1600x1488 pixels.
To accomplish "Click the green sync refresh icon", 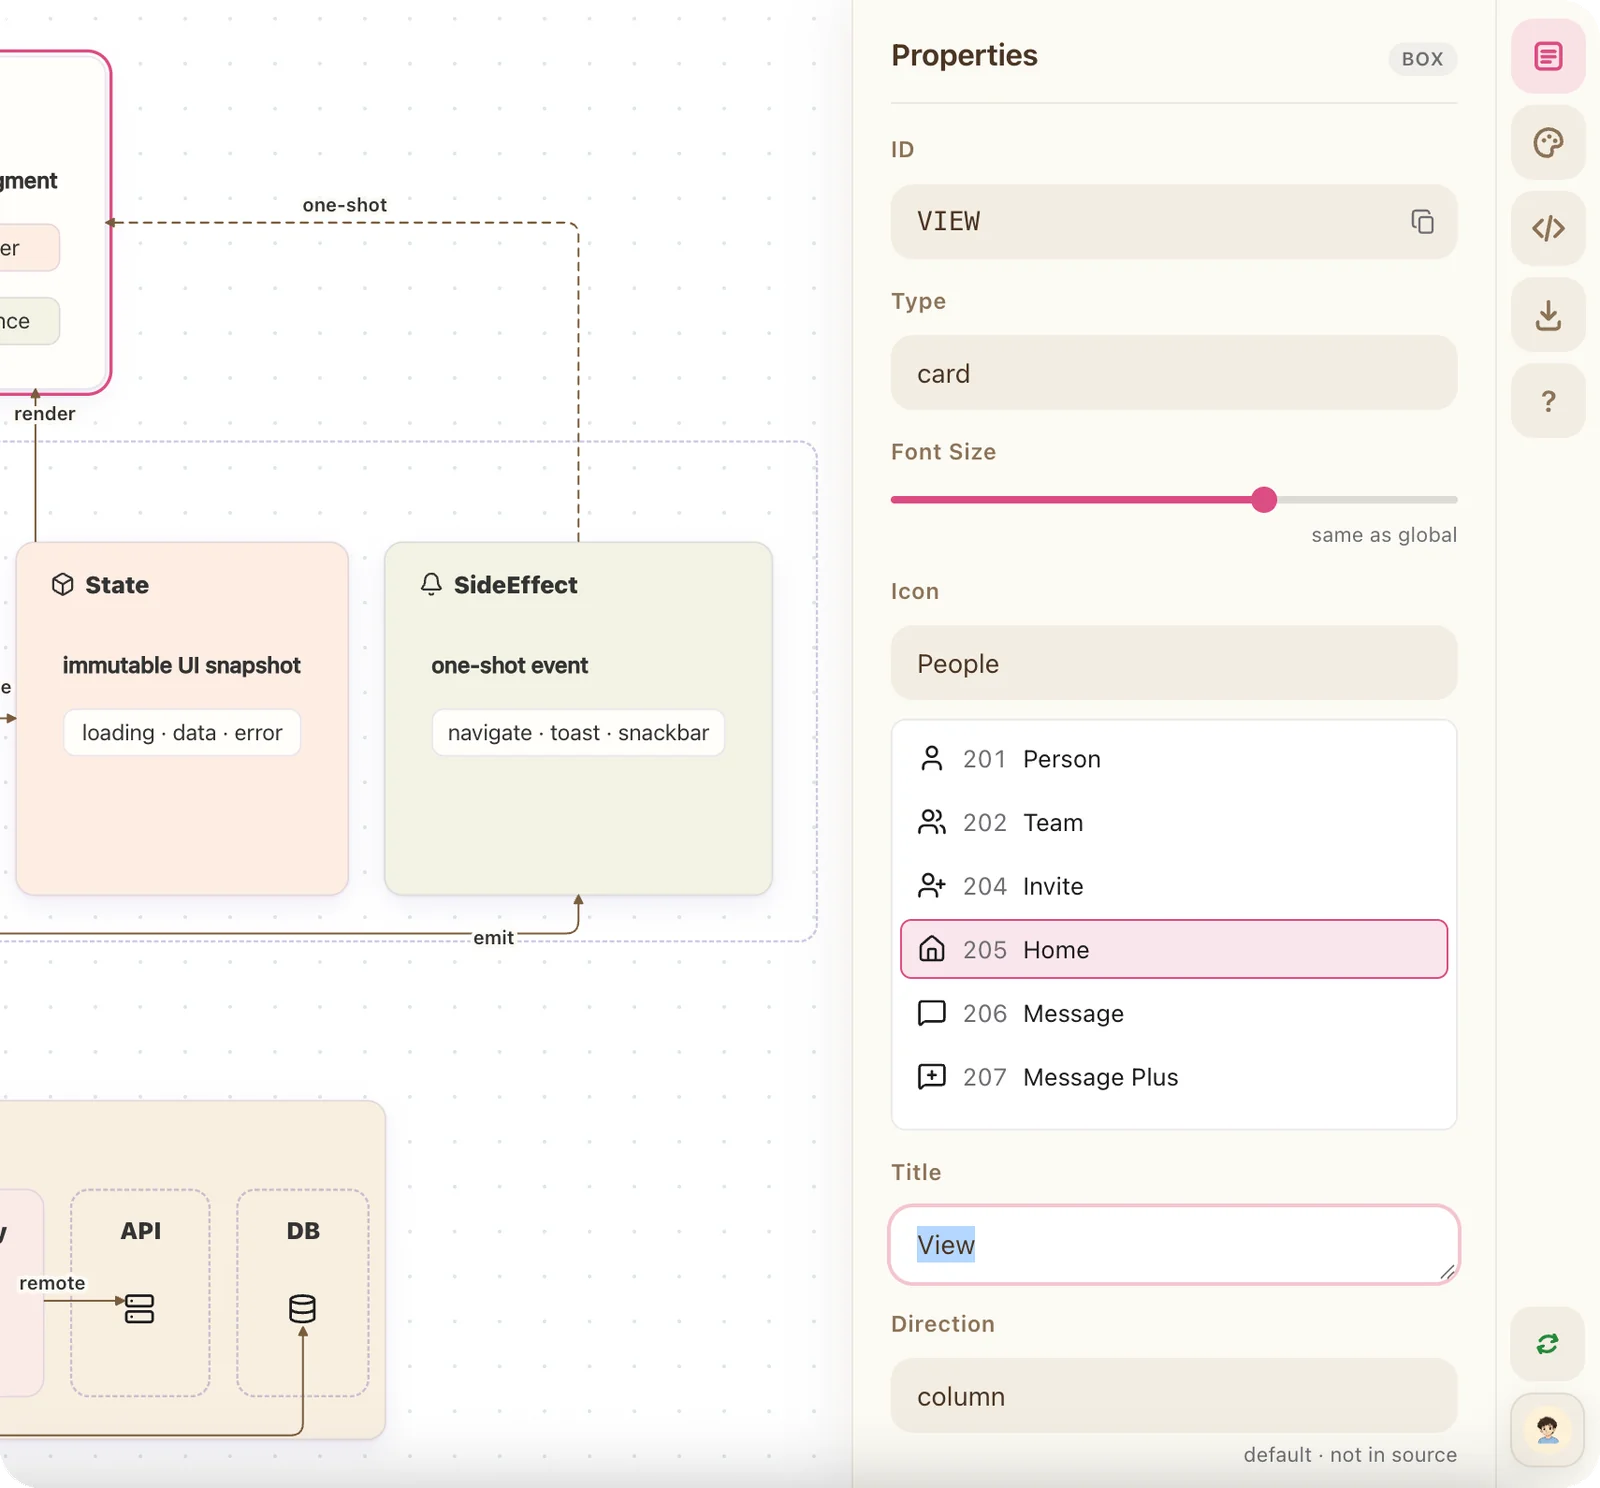I will pos(1548,1344).
